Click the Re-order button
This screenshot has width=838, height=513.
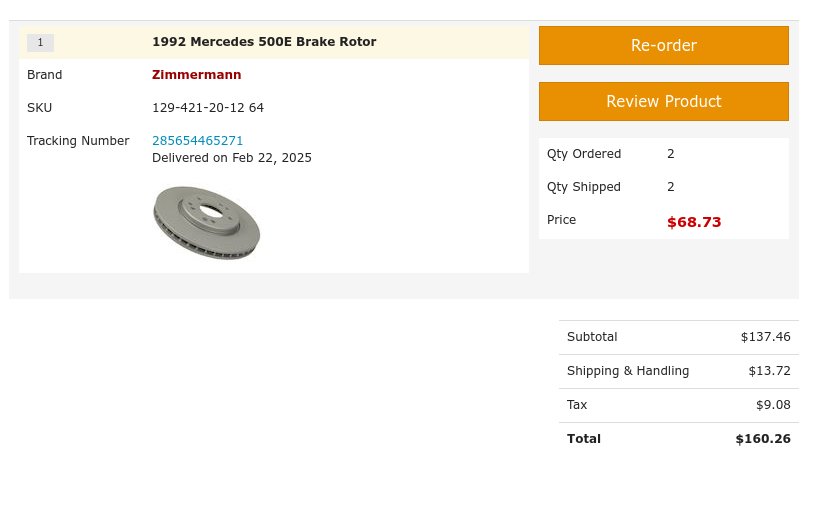663,46
